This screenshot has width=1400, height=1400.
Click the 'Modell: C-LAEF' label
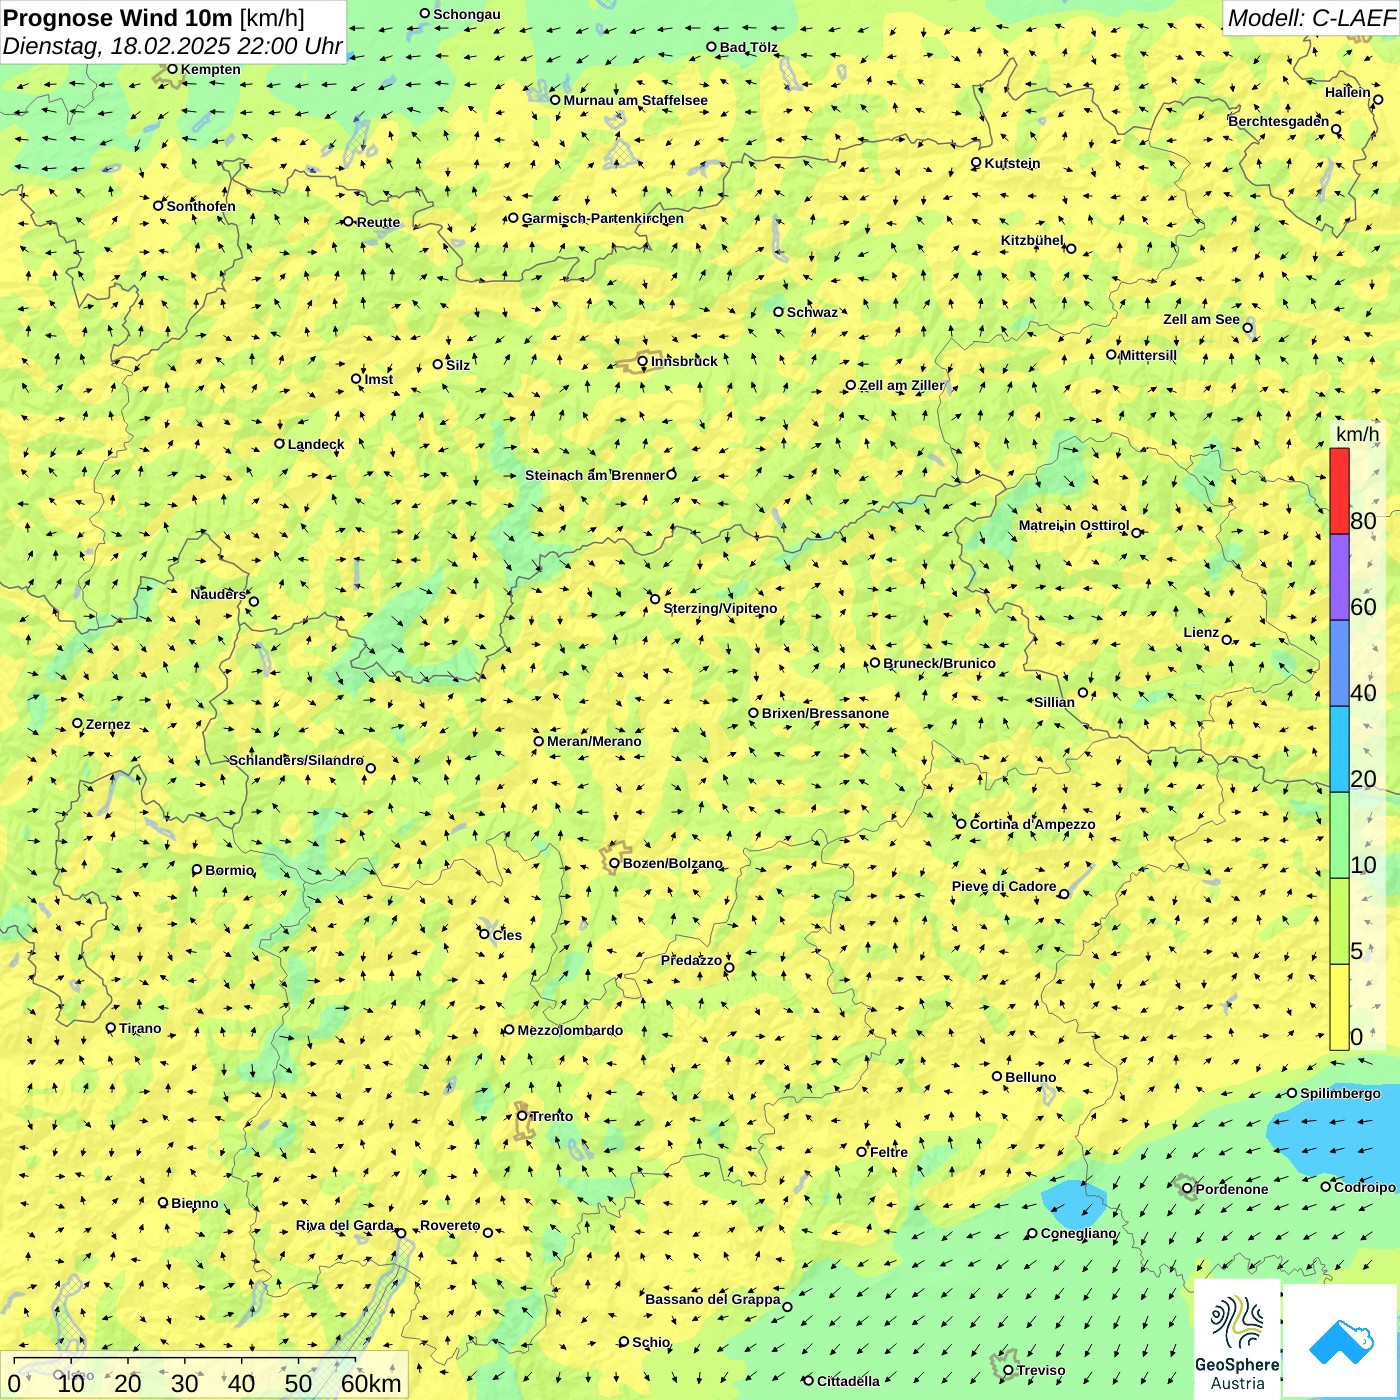(x=1311, y=17)
